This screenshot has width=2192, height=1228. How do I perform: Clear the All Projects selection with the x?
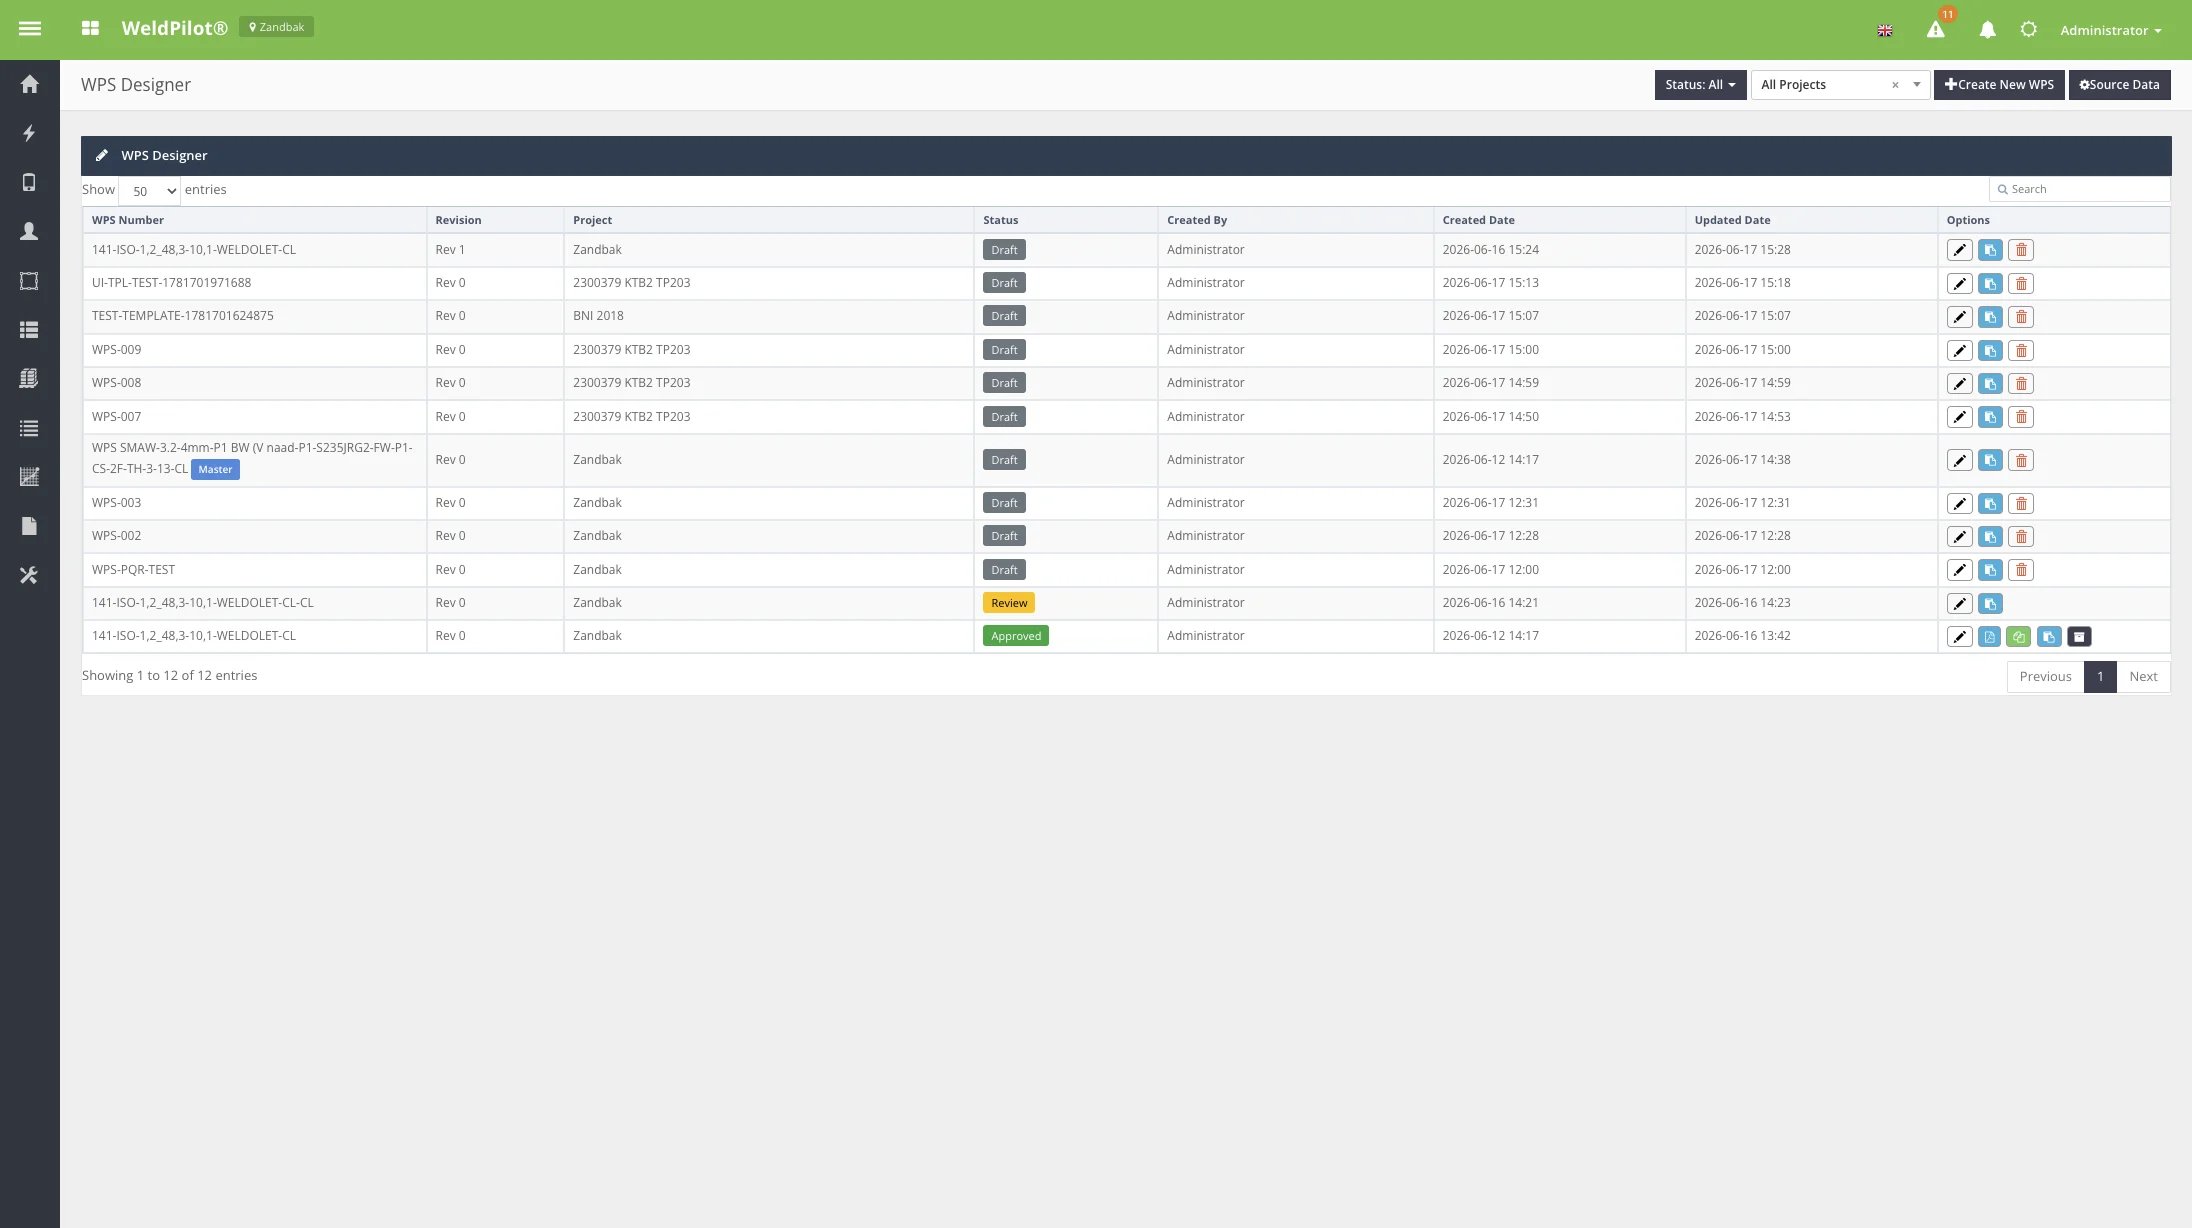[x=1895, y=85]
